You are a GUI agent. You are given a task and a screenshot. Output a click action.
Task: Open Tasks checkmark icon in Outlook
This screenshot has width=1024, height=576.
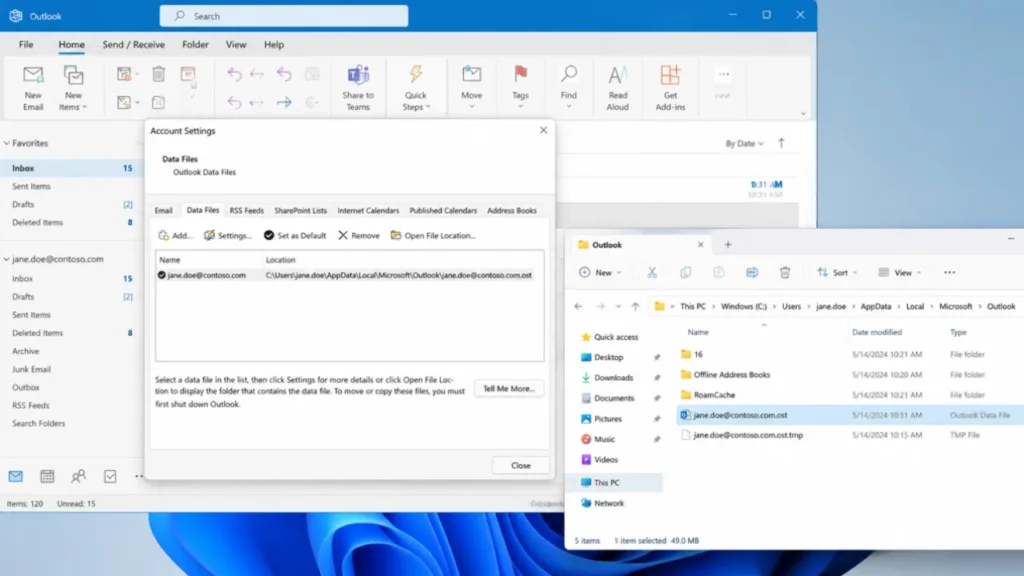coord(110,476)
